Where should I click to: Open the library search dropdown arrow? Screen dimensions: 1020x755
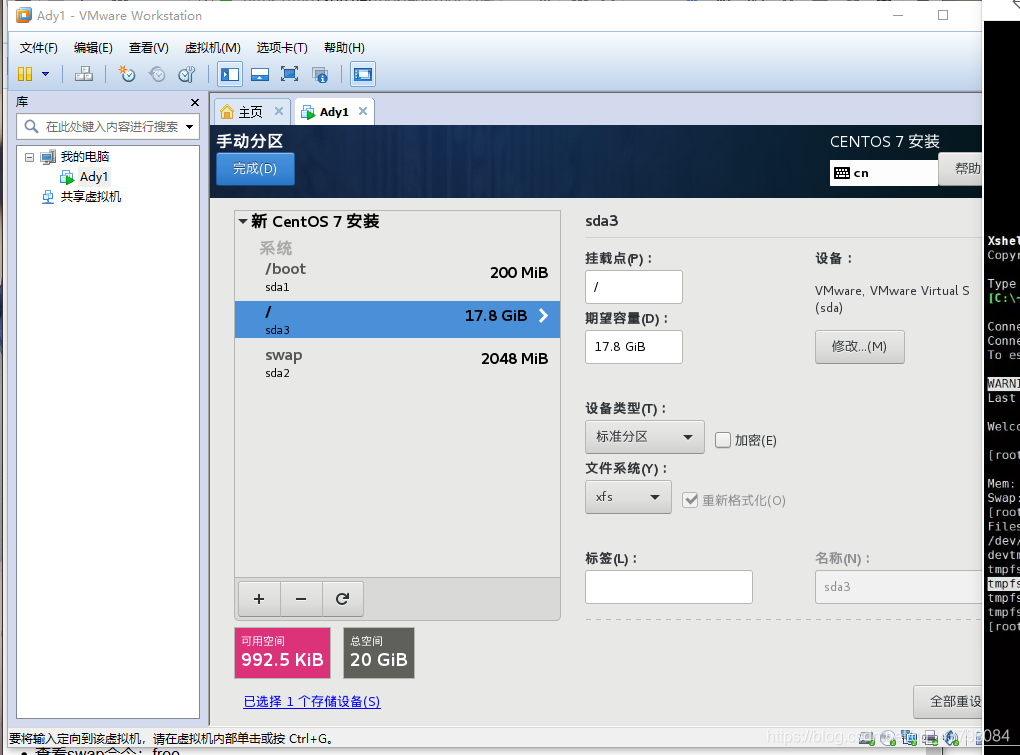click(x=189, y=127)
